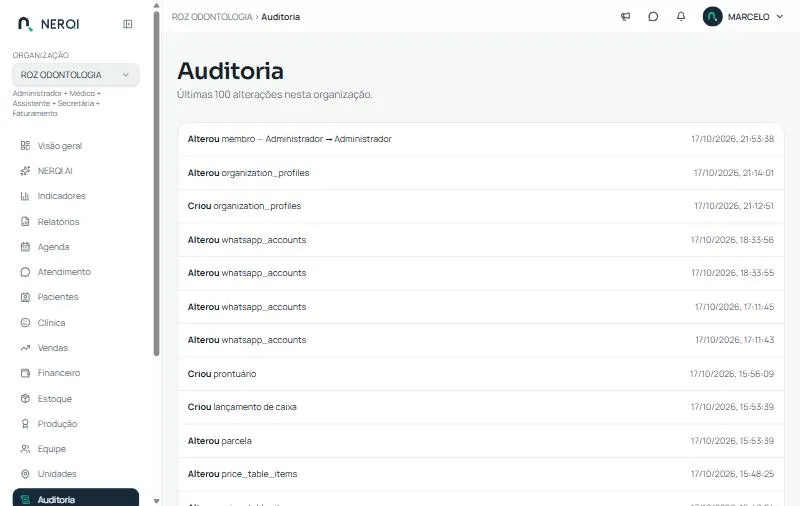Click the sidebar scrollbar up arrow
Viewport: 800px width, 506px height.
156,6
